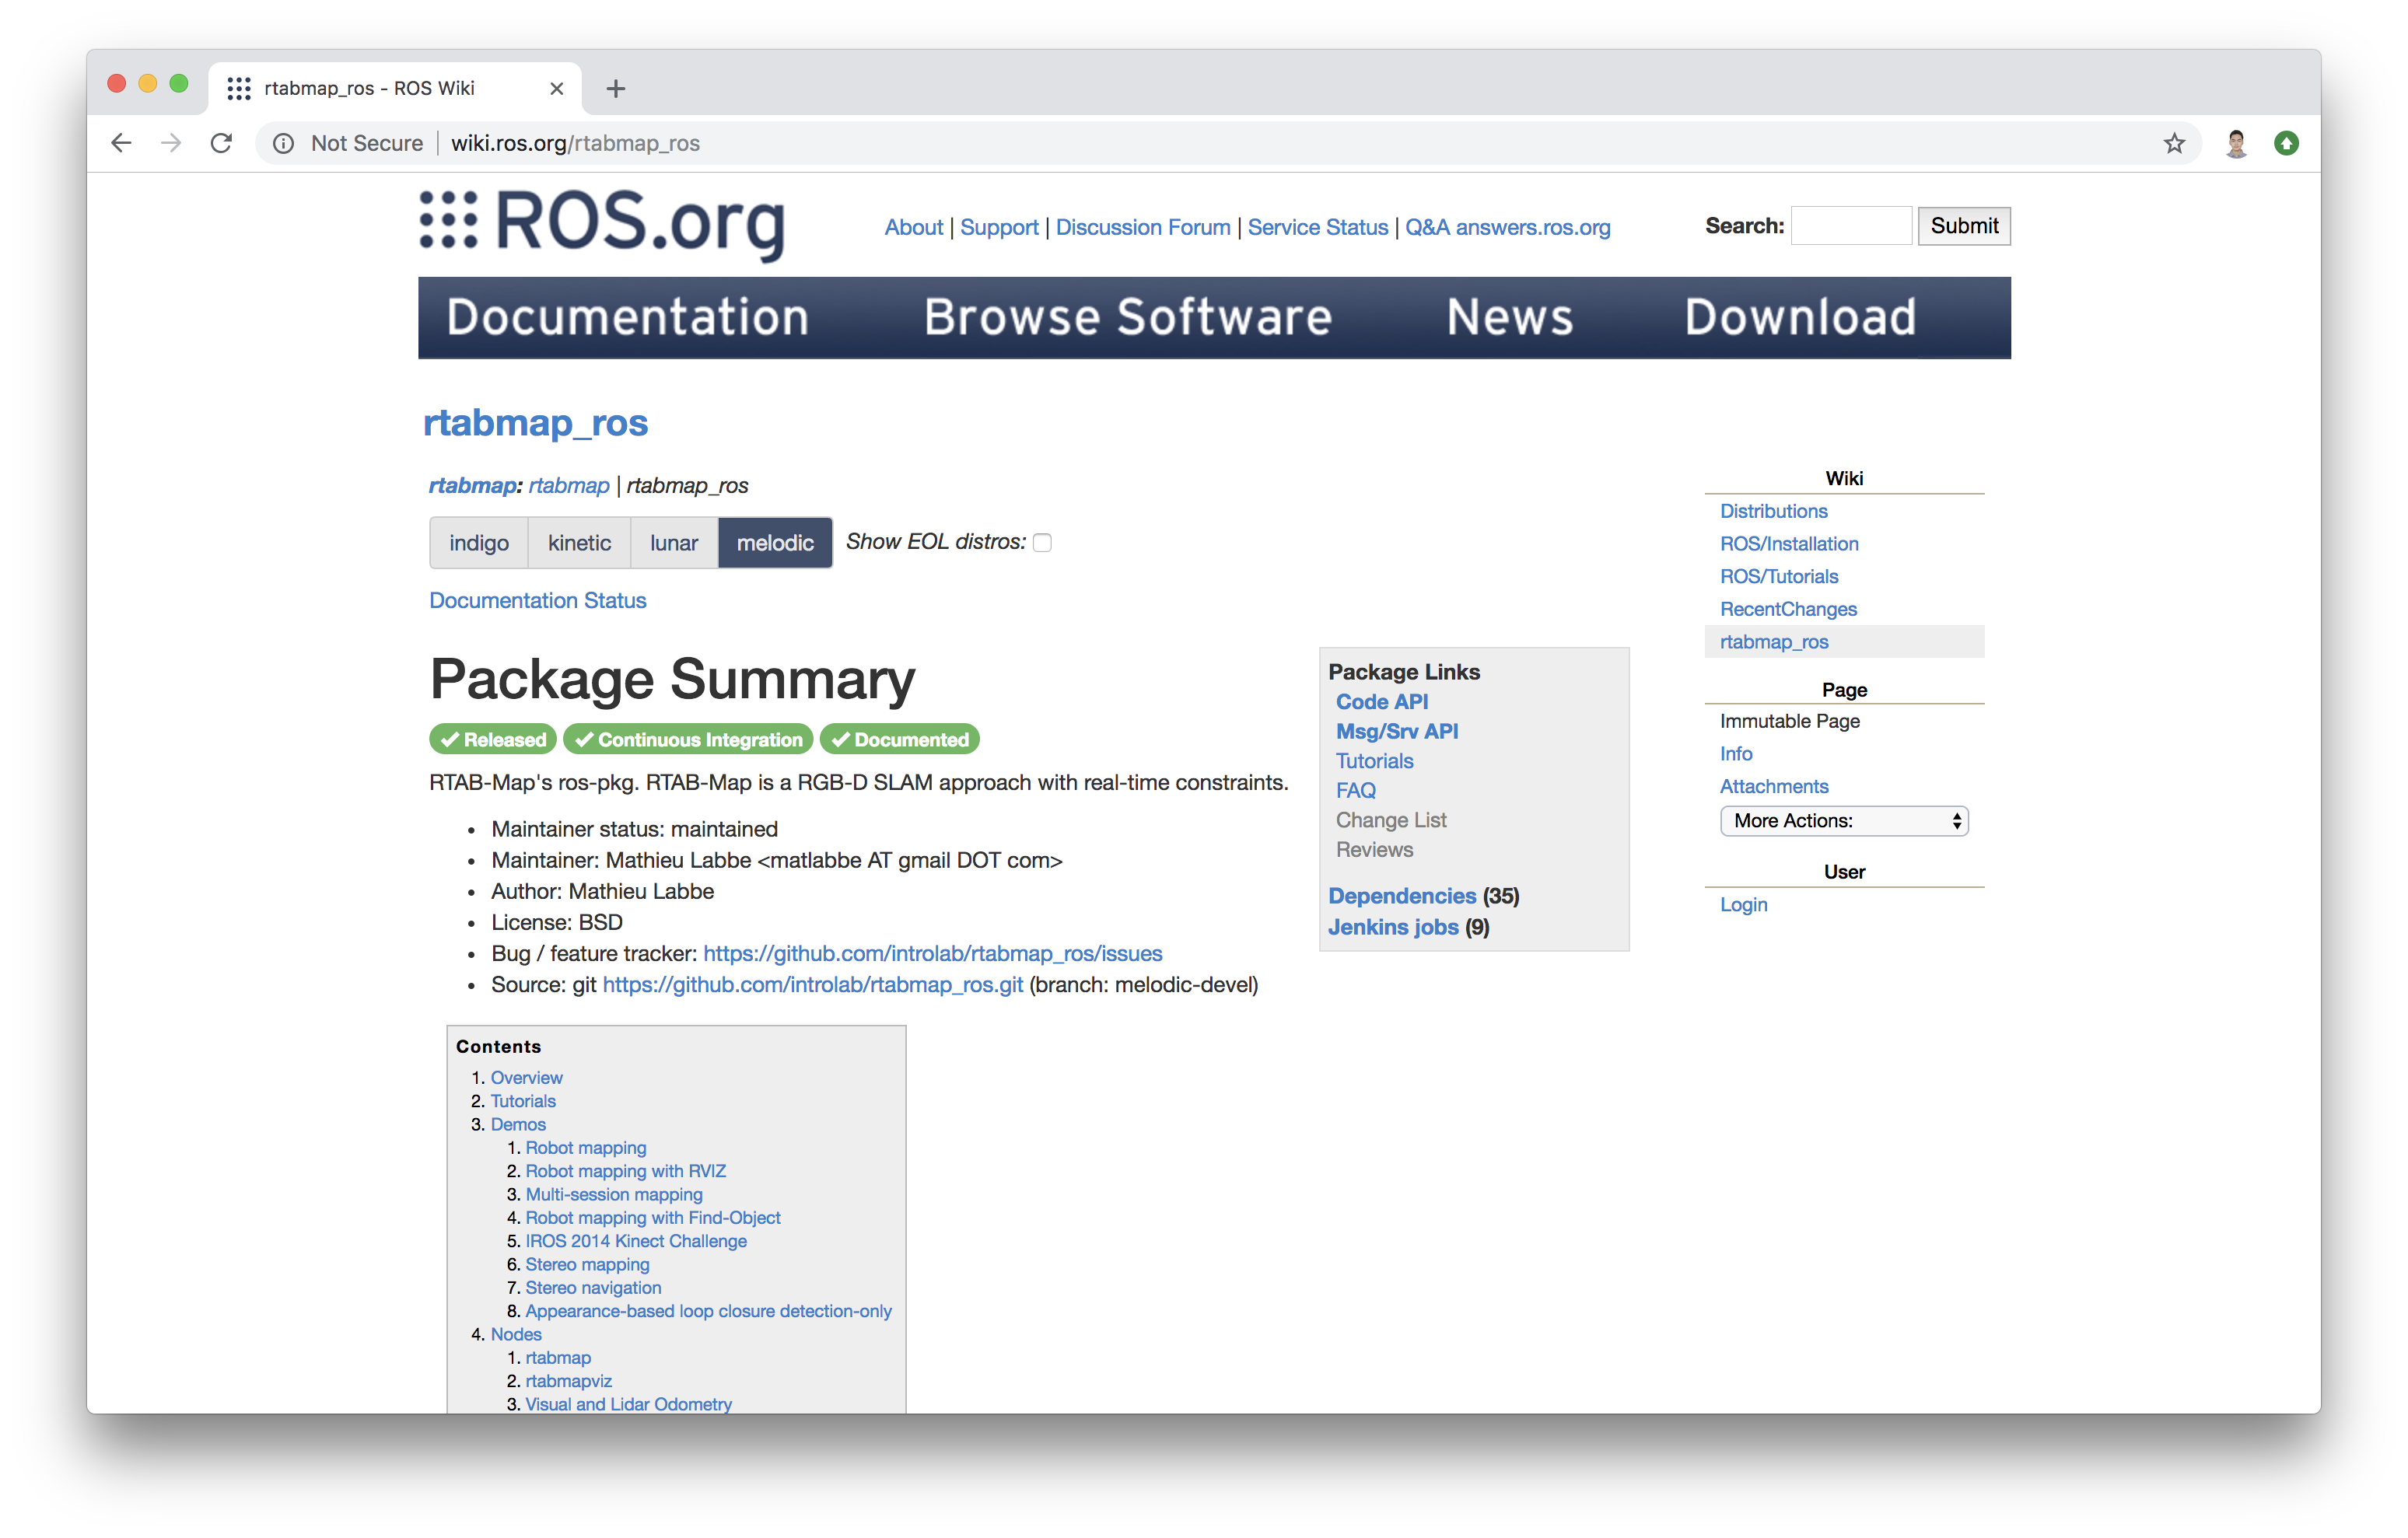Image resolution: width=2408 pixels, height=1538 pixels.
Task: Select the kinetic distro tab
Action: coord(579,542)
